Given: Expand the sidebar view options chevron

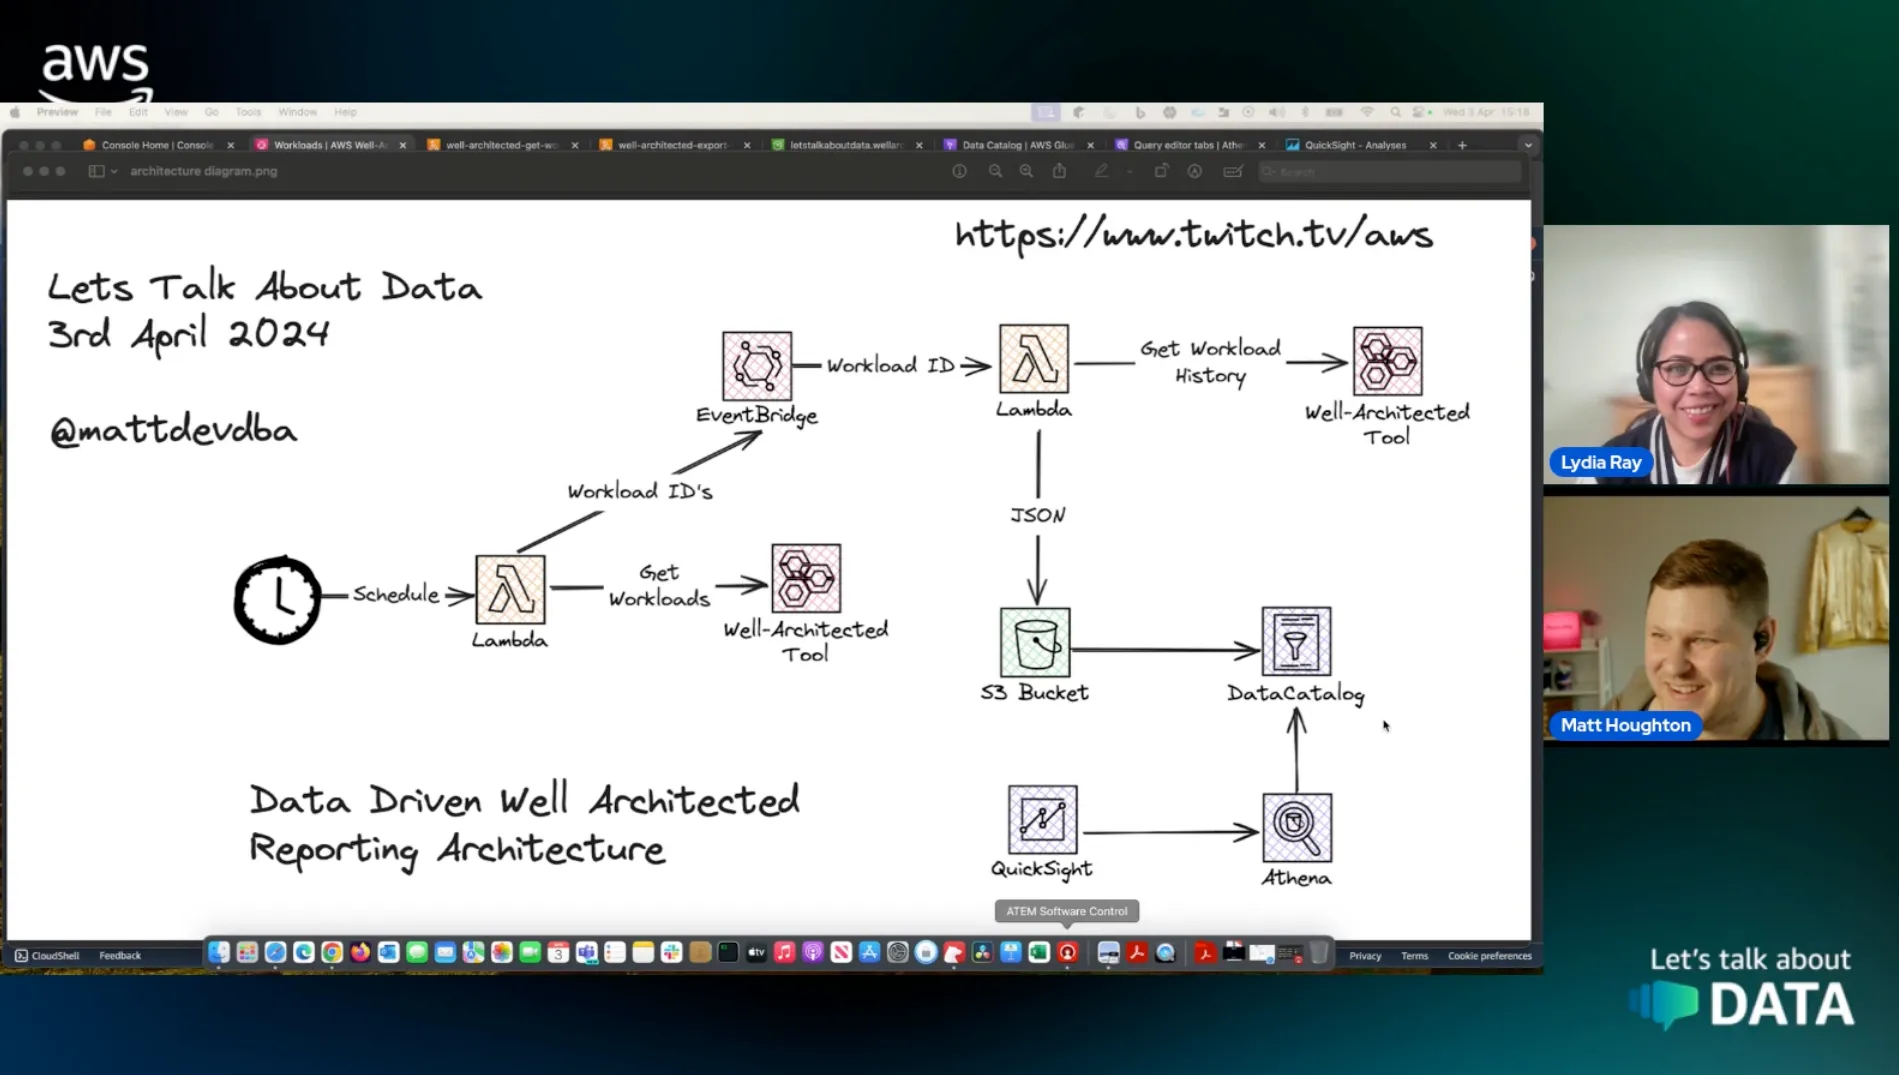Looking at the screenshot, I should click(114, 171).
